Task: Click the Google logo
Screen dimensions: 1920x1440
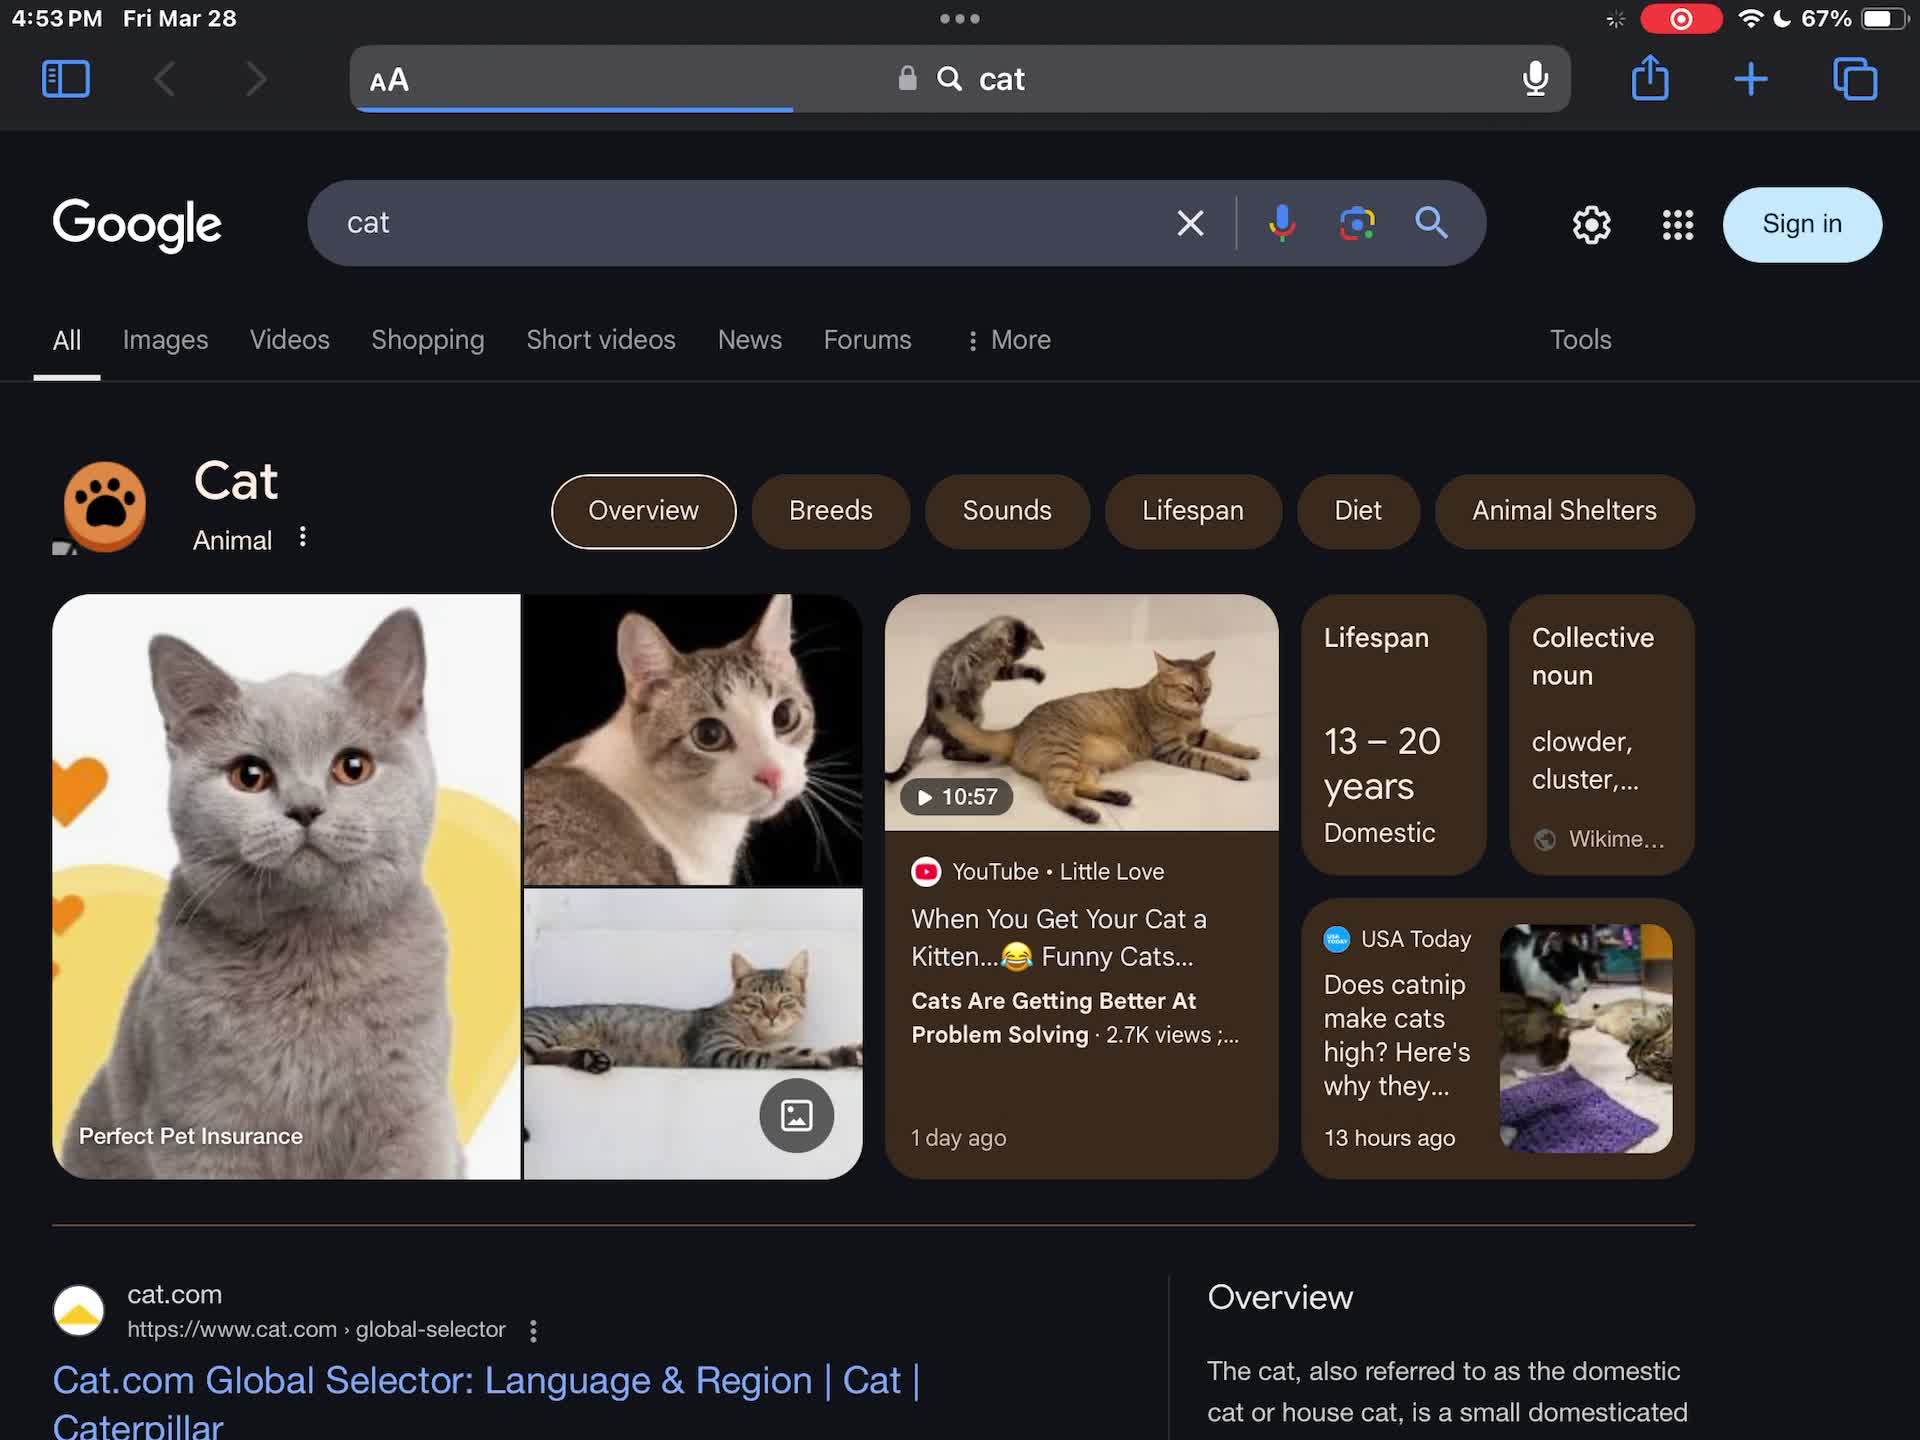Action: [x=137, y=224]
